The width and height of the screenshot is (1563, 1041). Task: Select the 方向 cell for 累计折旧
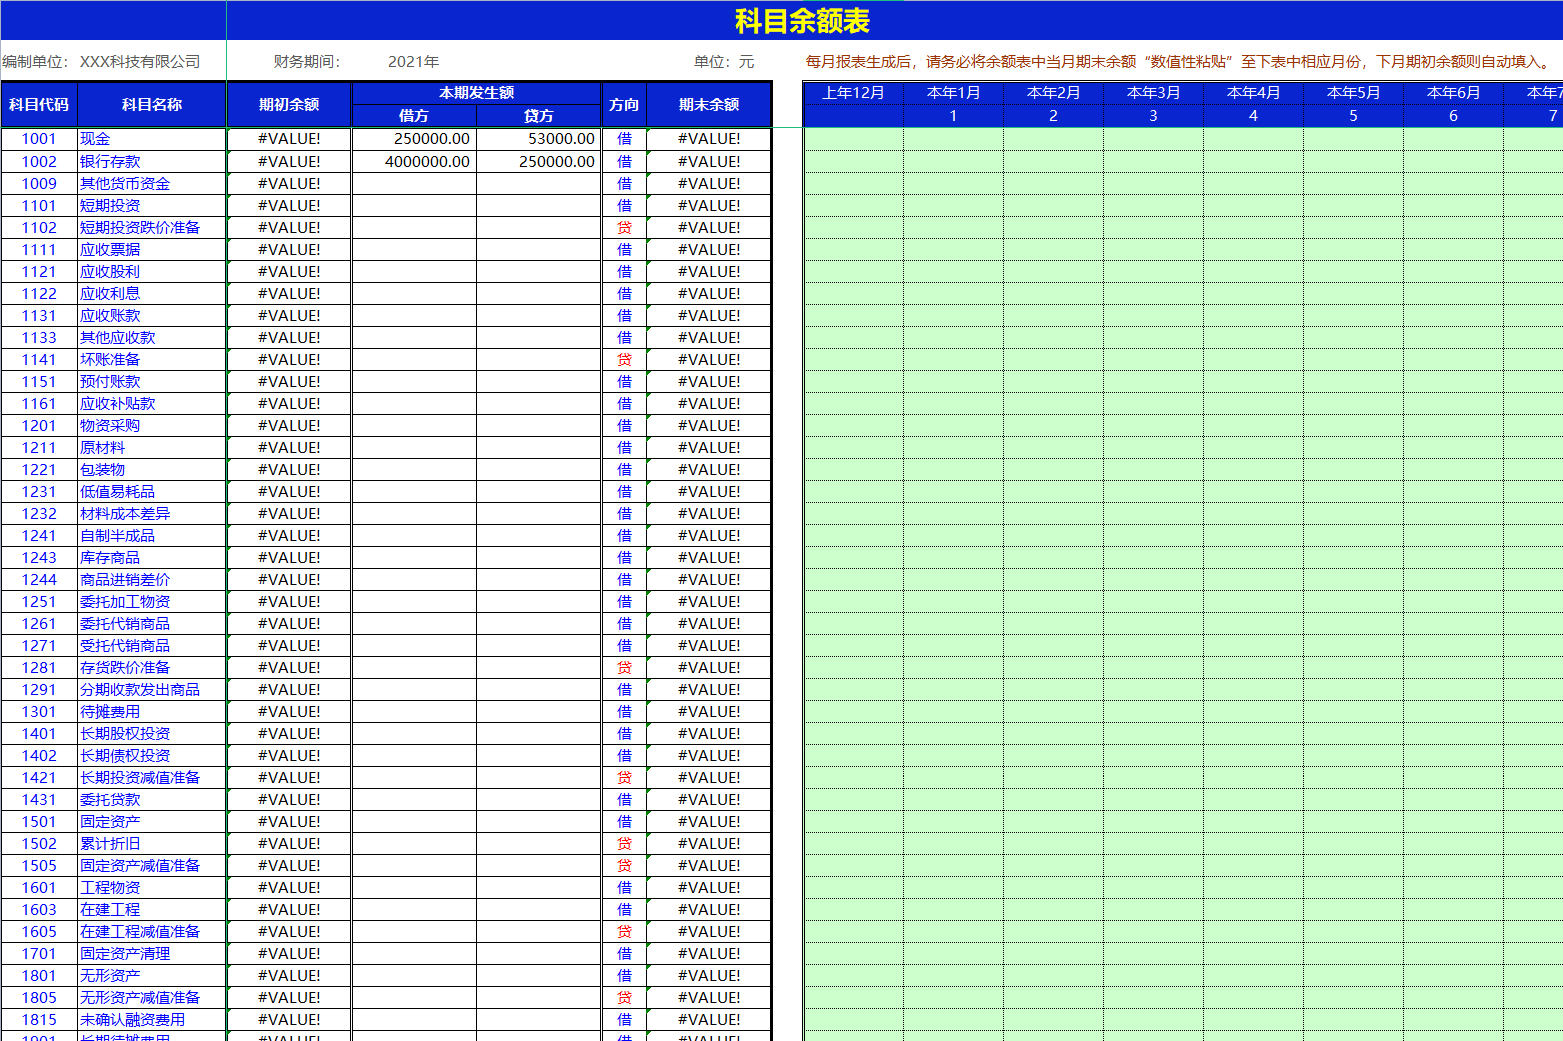[624, 843]
